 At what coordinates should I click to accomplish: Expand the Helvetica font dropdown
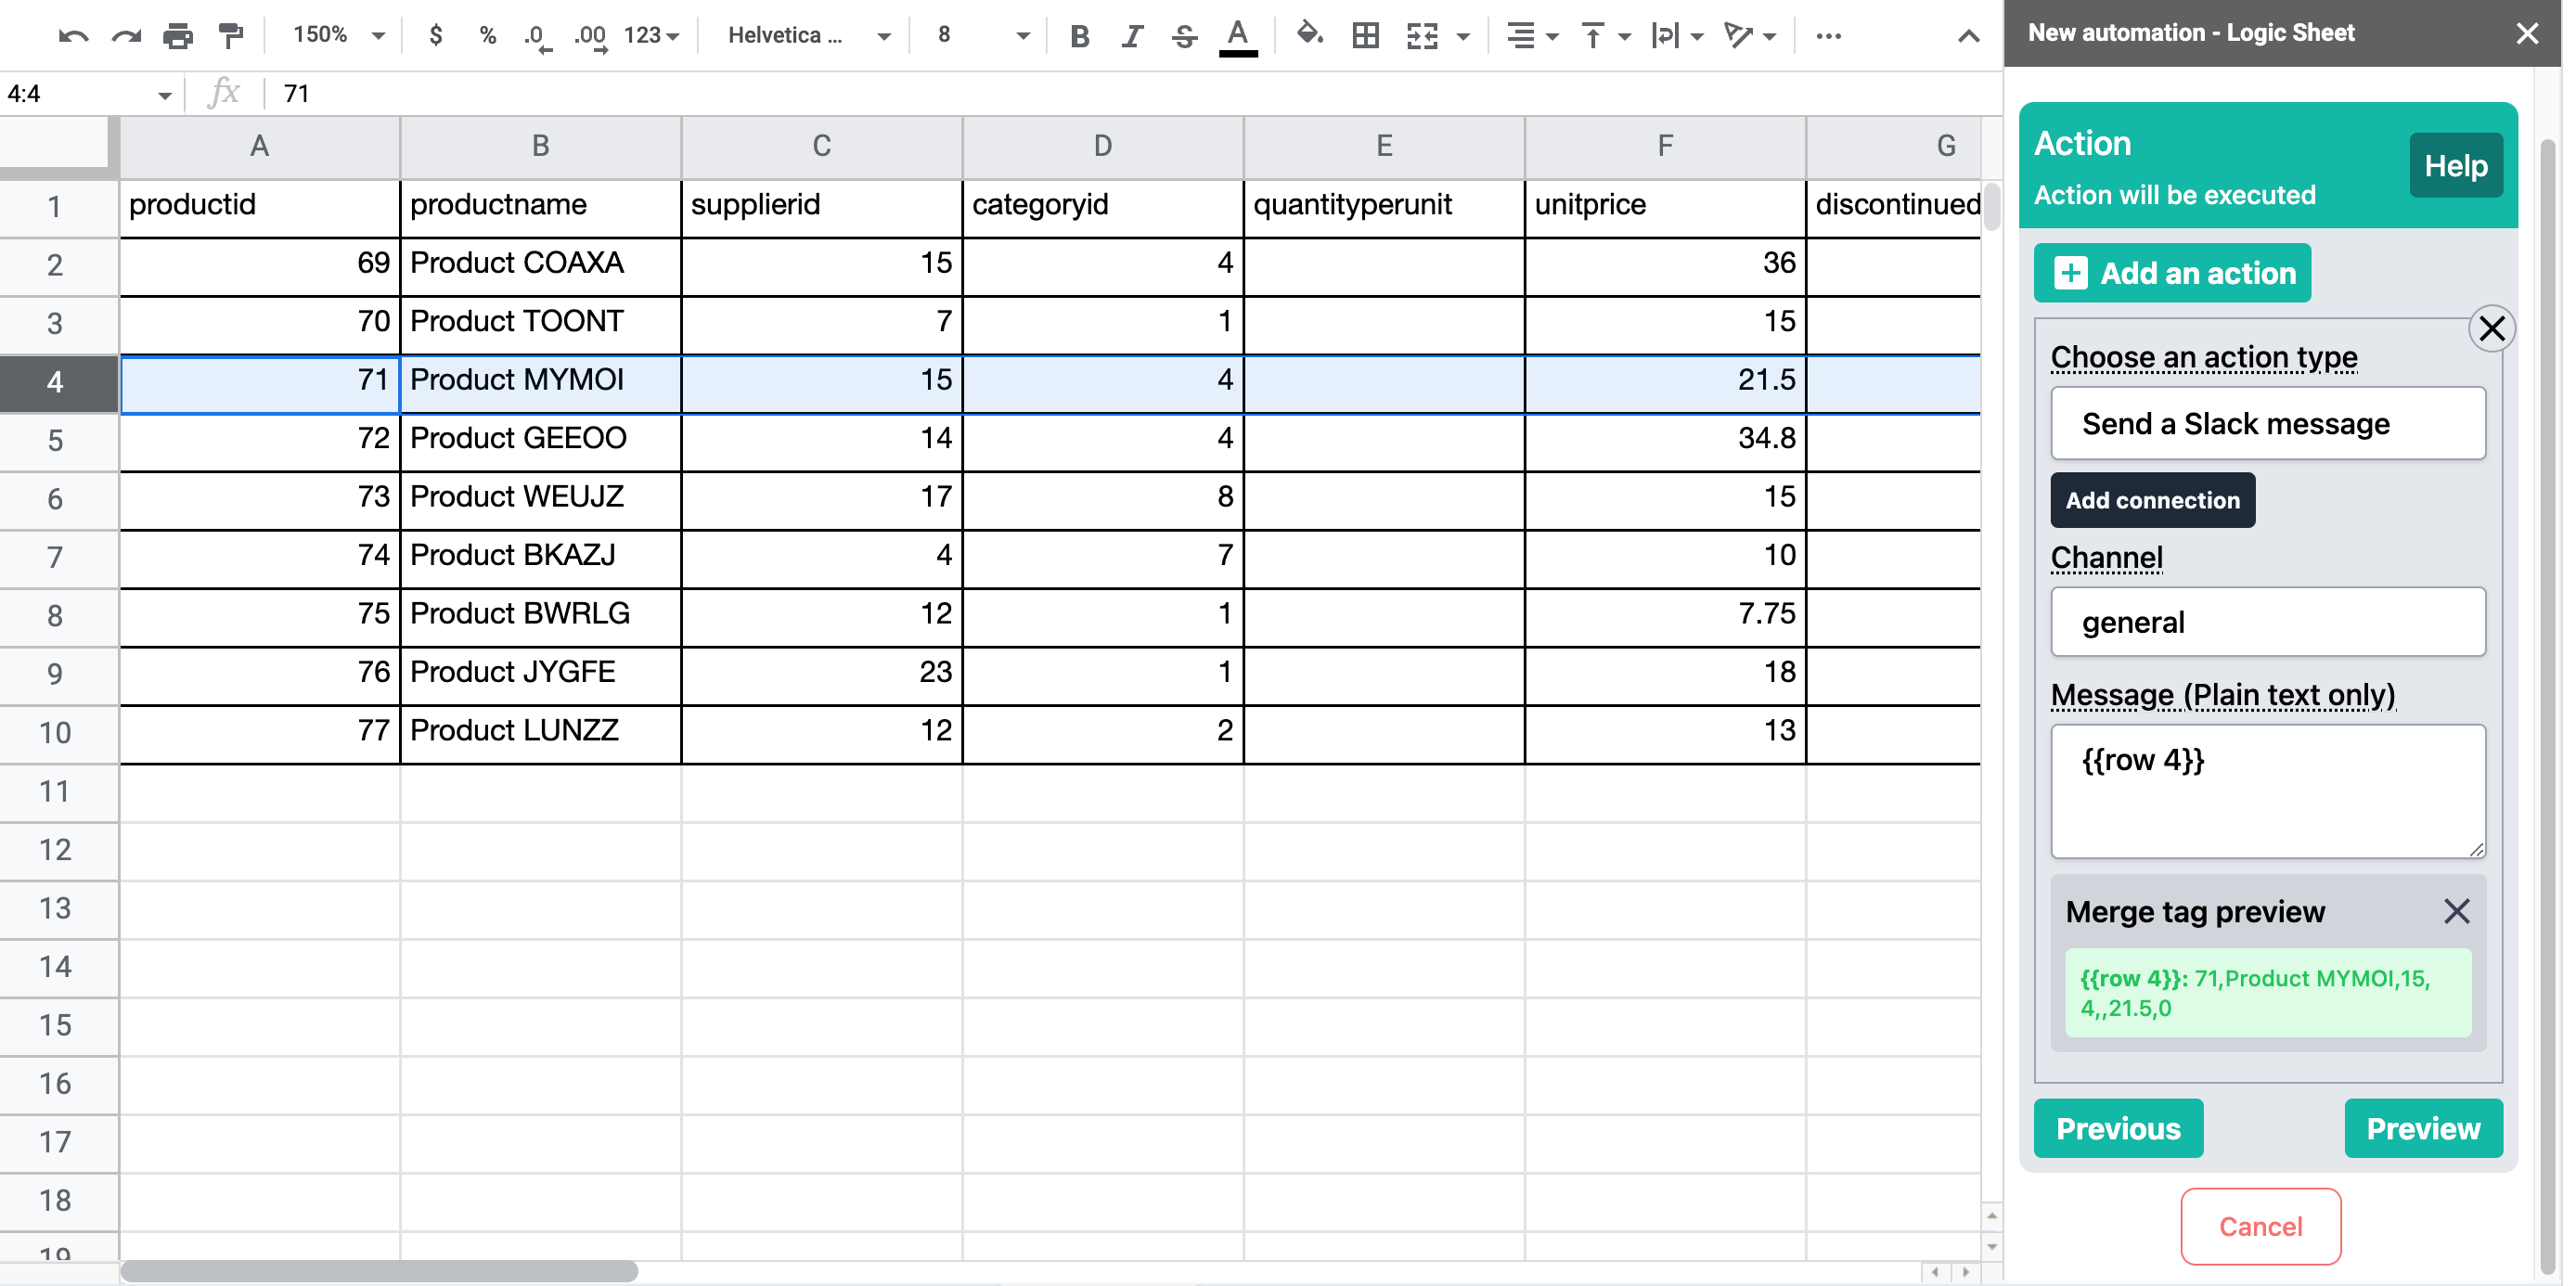pyautogui.click(x=808, y=36)
